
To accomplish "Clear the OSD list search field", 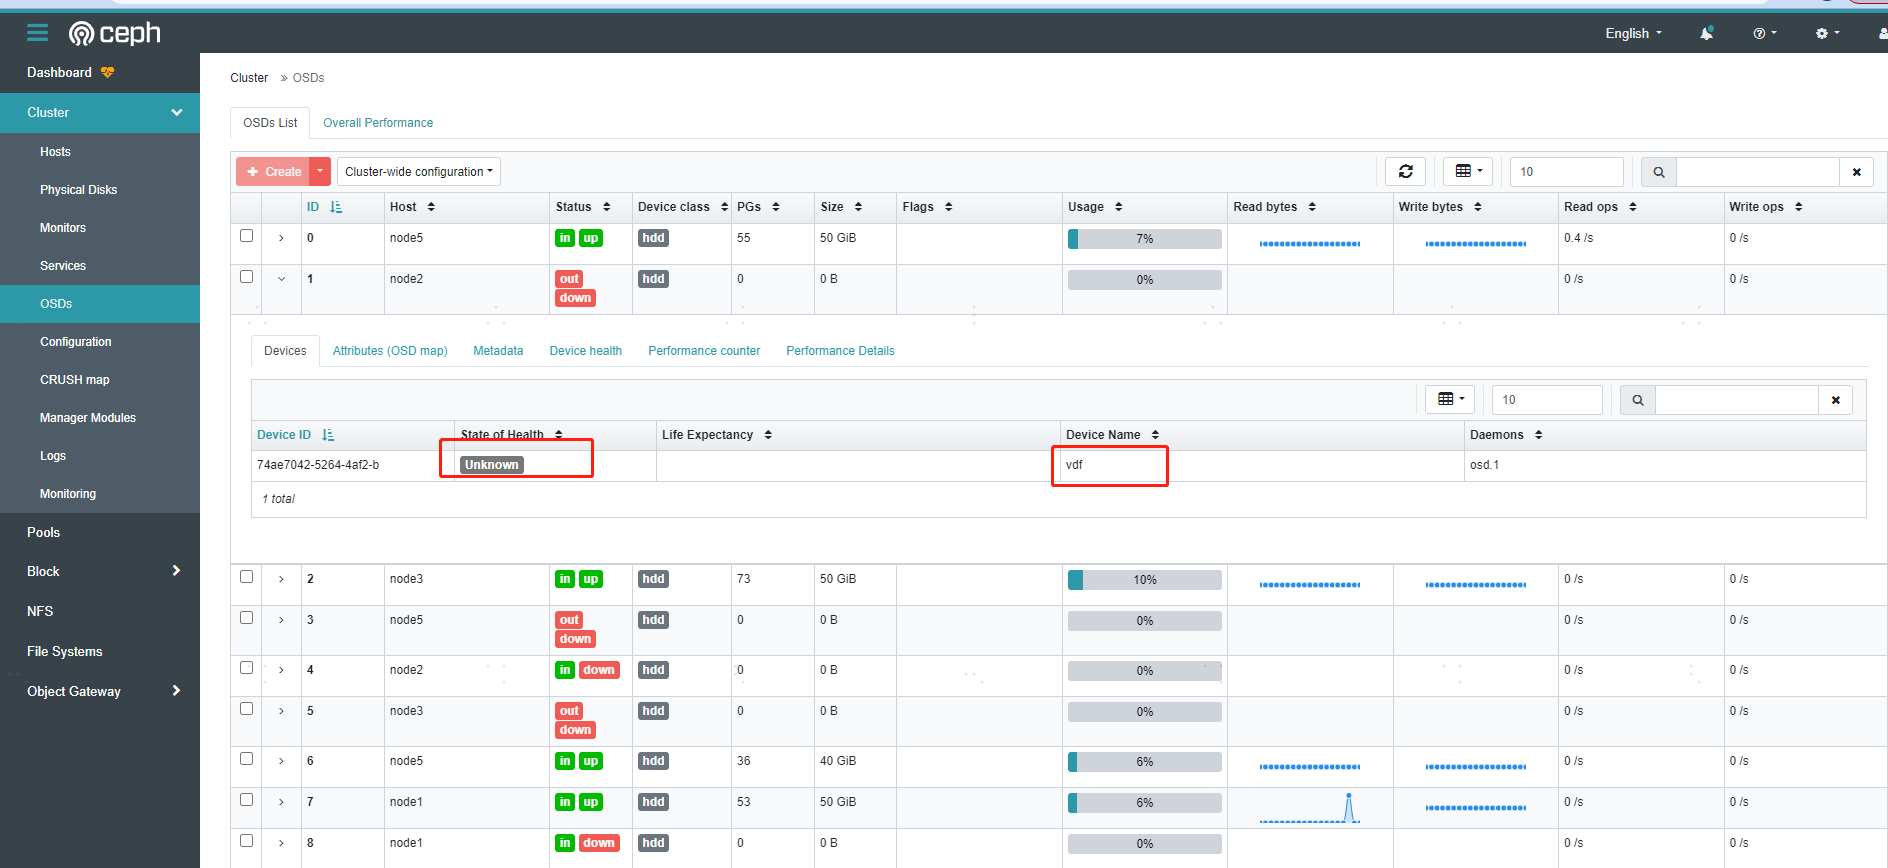I will [x=1857, y=172].
